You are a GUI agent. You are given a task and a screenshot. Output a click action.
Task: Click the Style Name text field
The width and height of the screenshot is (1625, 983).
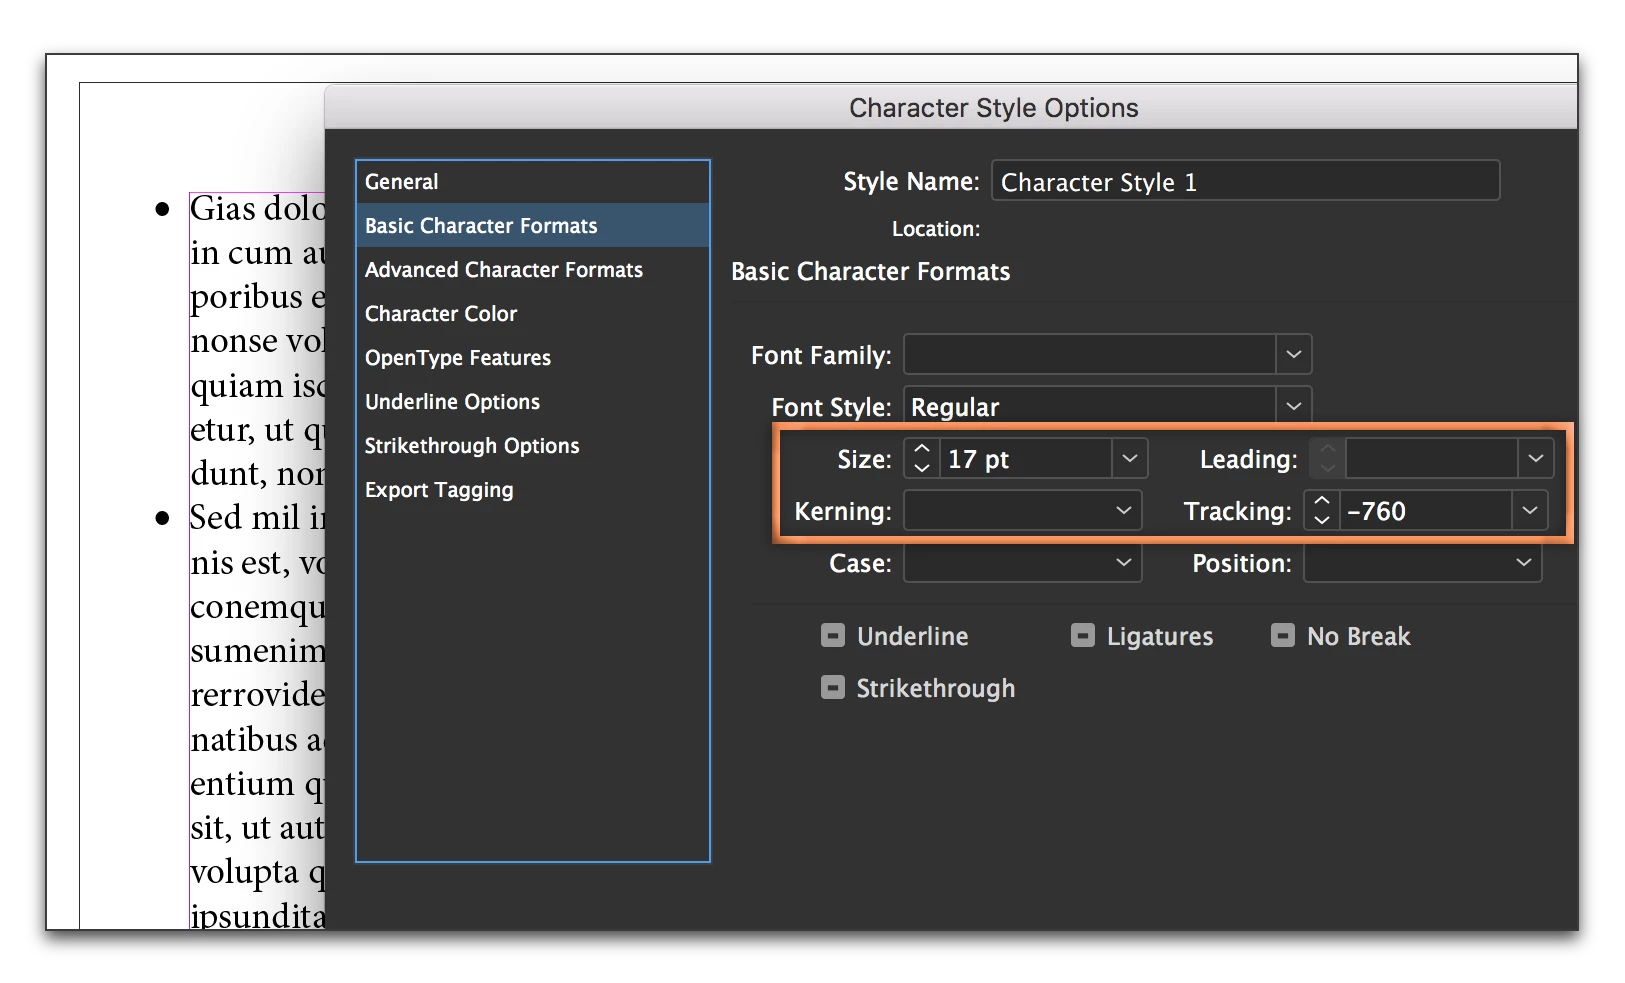(x=1246, y=181)
